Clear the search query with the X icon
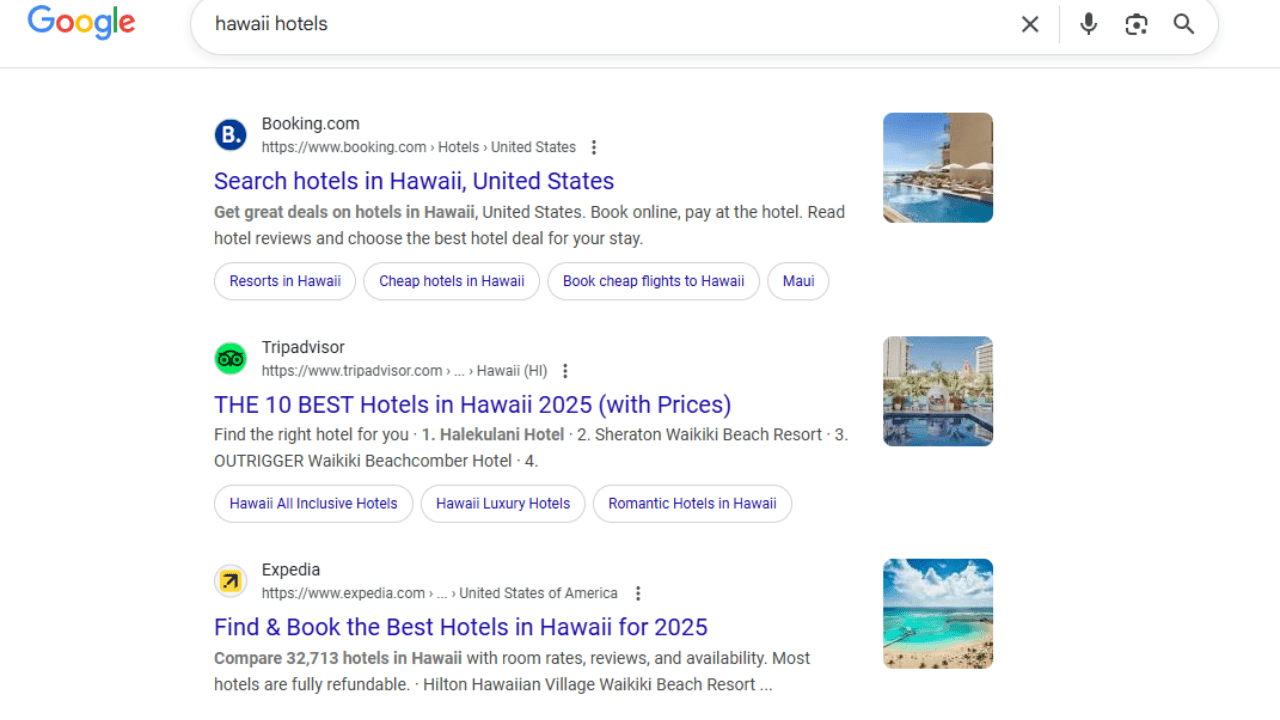 [1030, 23]
